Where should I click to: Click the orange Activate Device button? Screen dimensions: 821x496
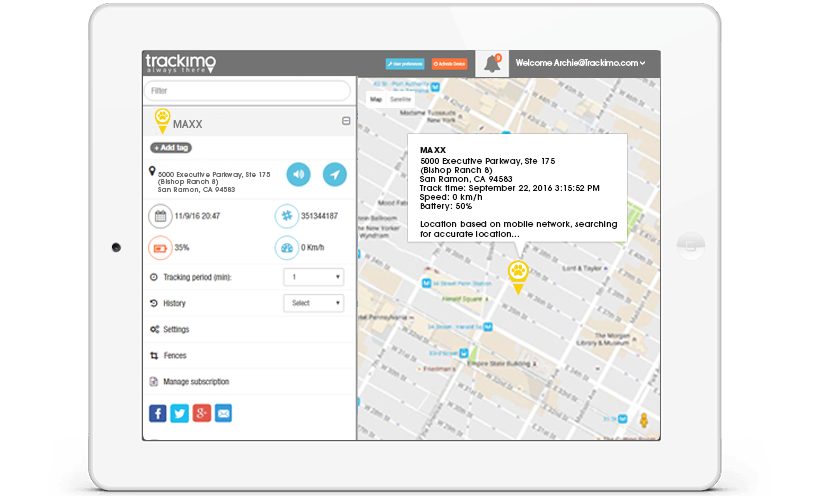[449, 64]
